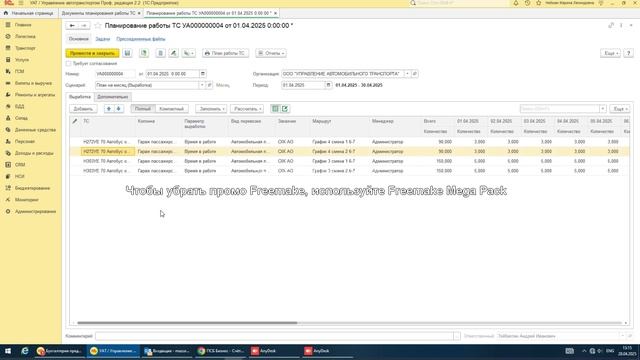Switch to 'Начальная страница' tab

click(29, 13)
